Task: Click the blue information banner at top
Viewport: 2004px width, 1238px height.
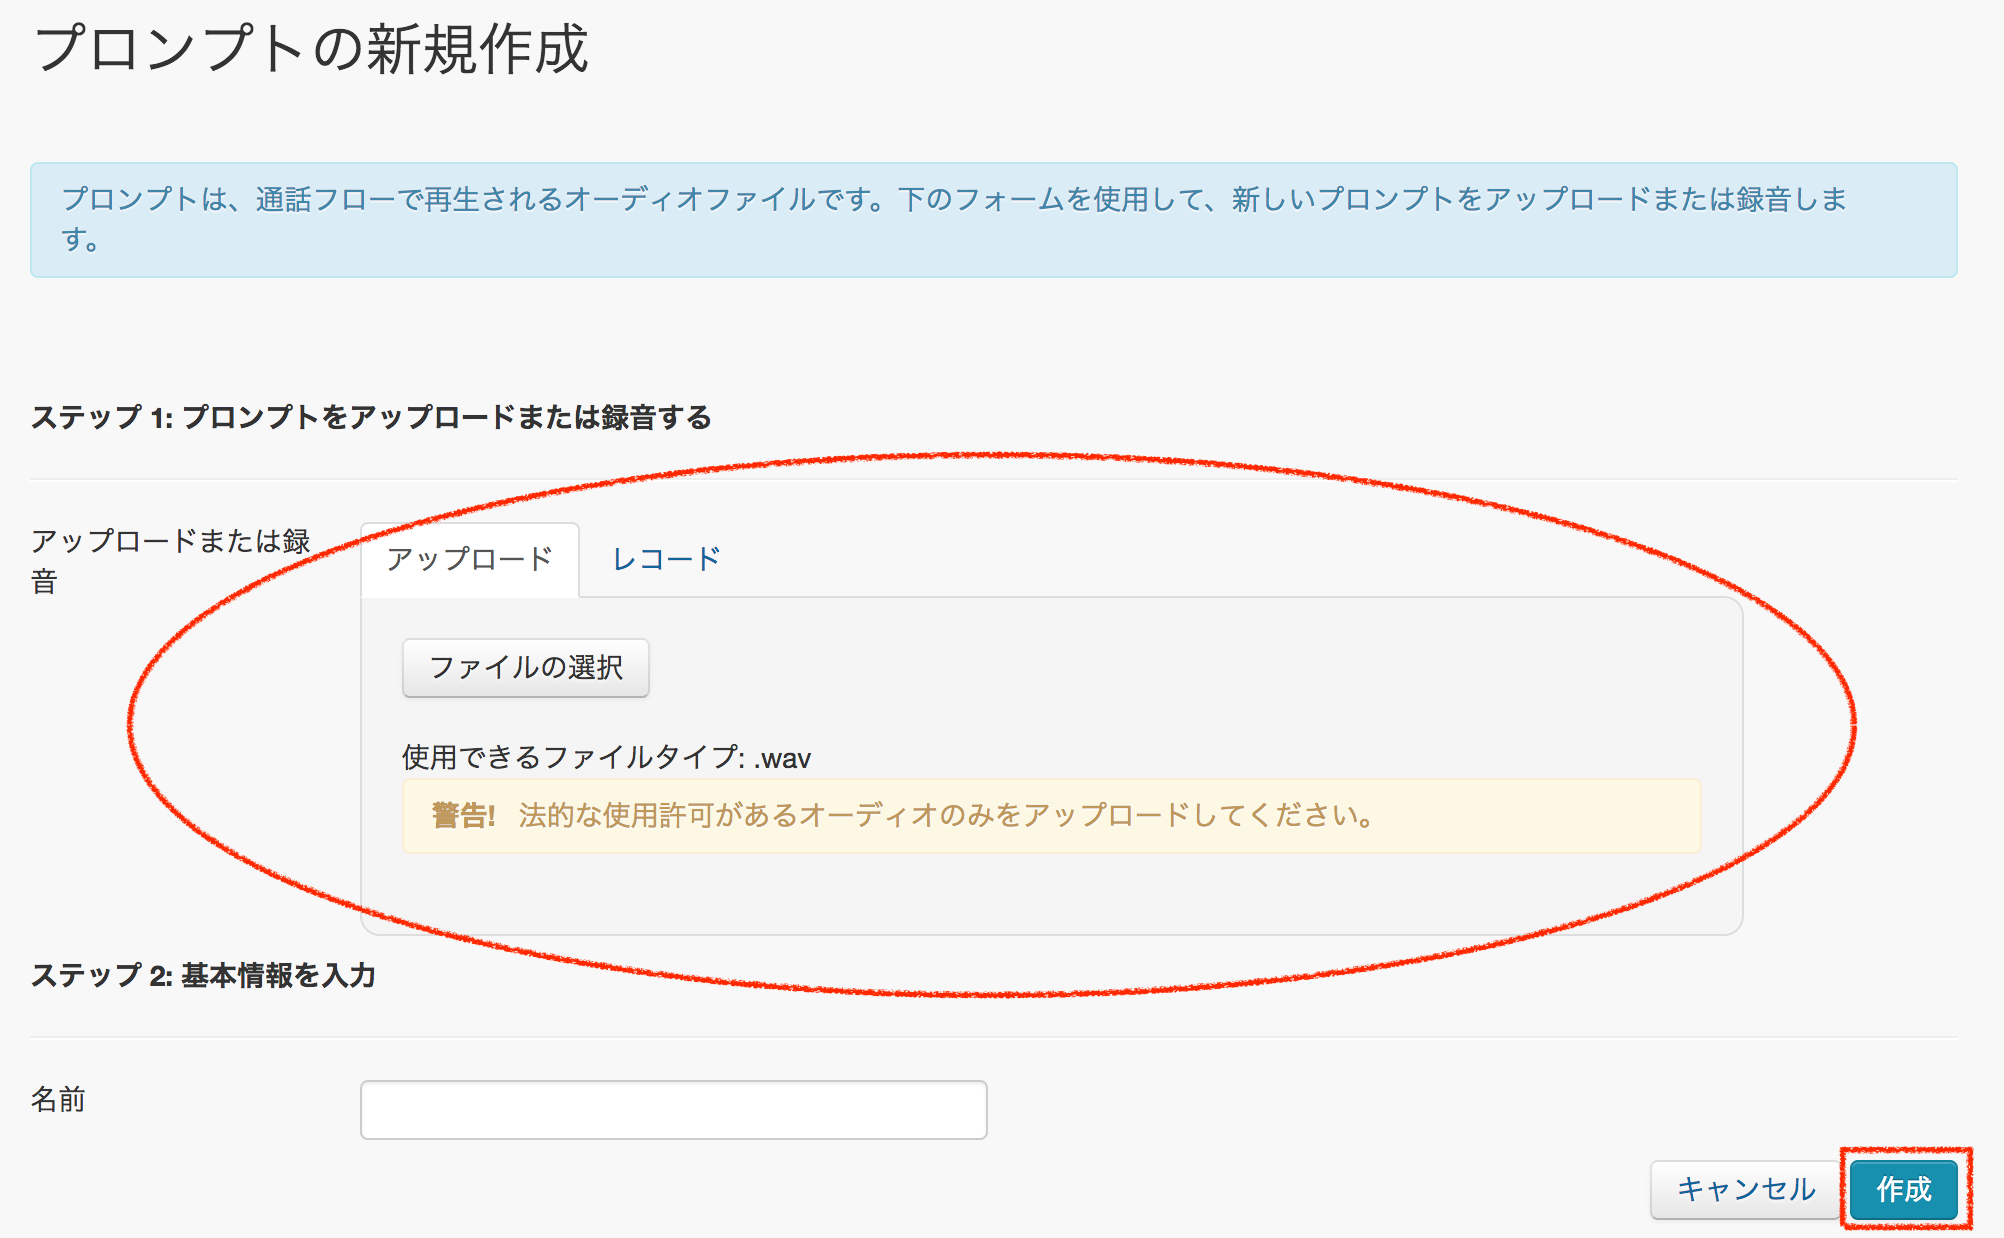Action: (995, 220)
